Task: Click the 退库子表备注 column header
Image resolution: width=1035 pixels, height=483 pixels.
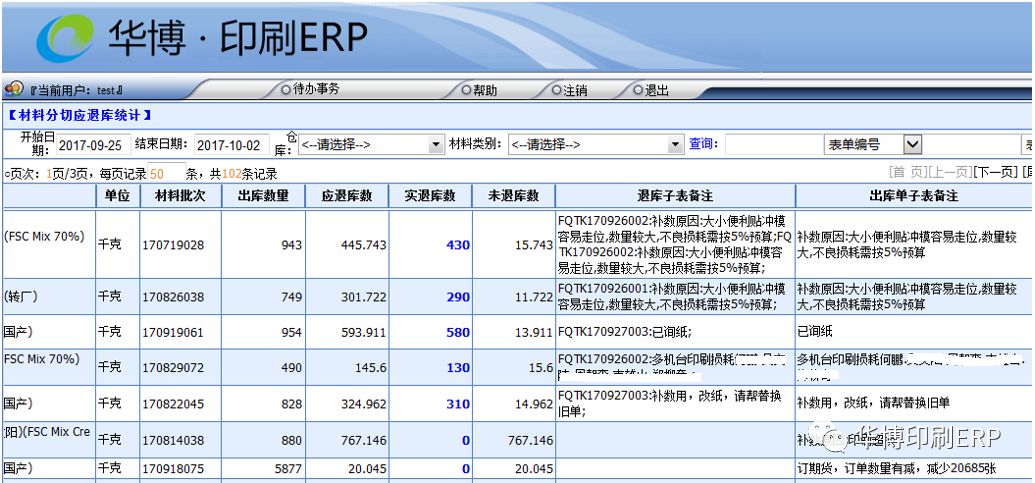Action: click(675, 197)
